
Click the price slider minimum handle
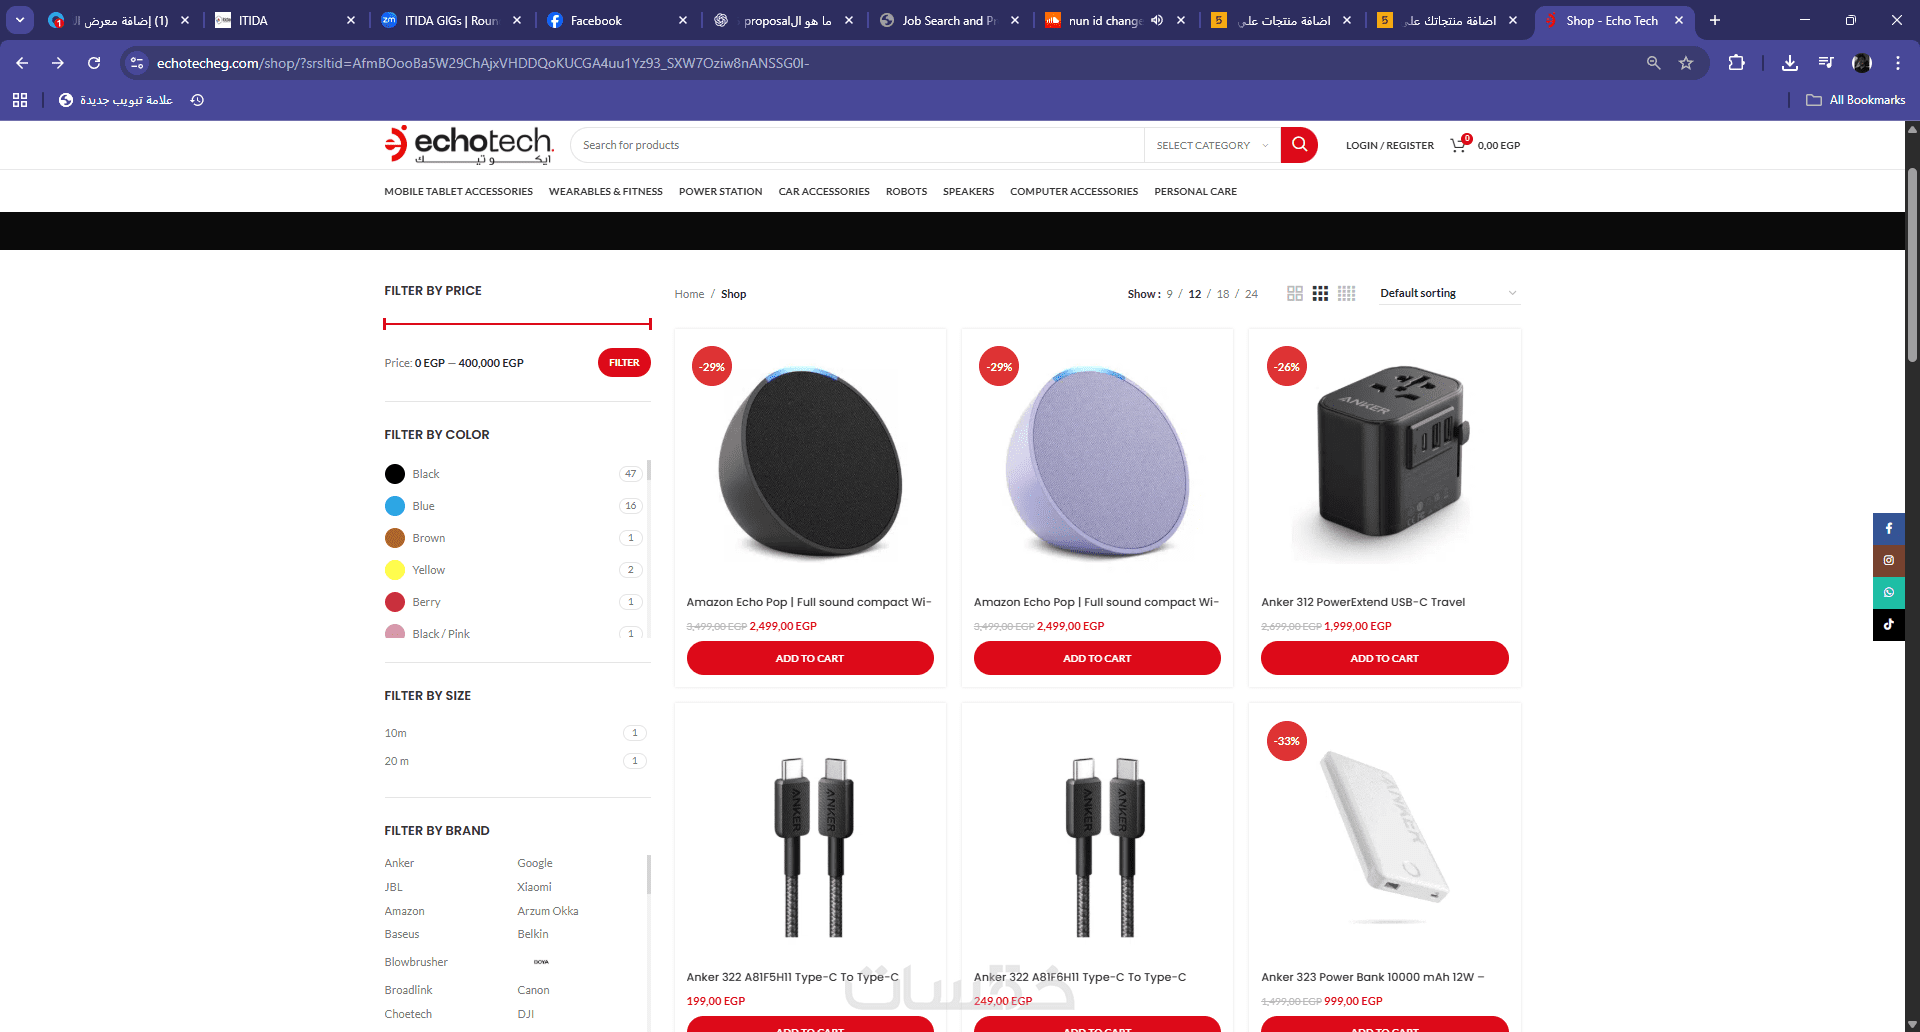[x=385, y=324]
